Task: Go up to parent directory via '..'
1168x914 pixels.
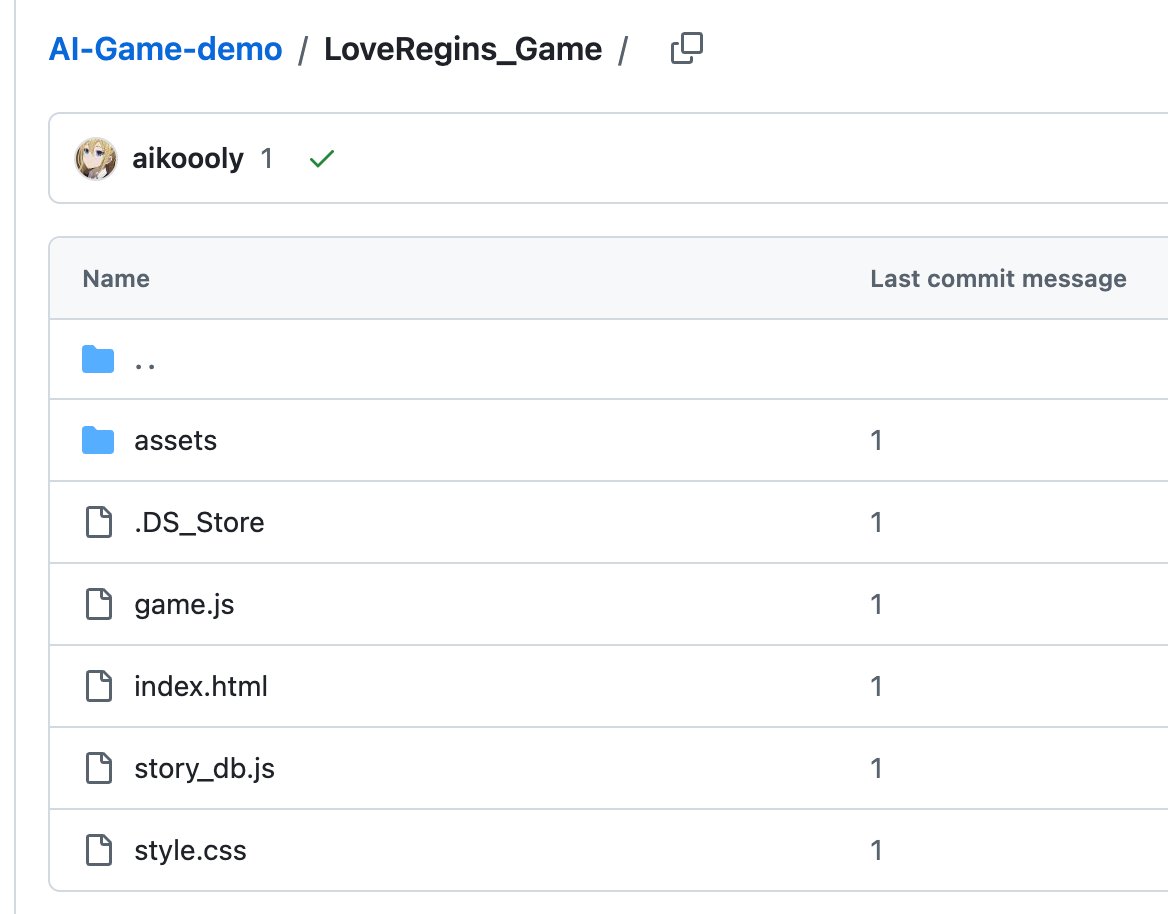Action: tap(145, 361)
